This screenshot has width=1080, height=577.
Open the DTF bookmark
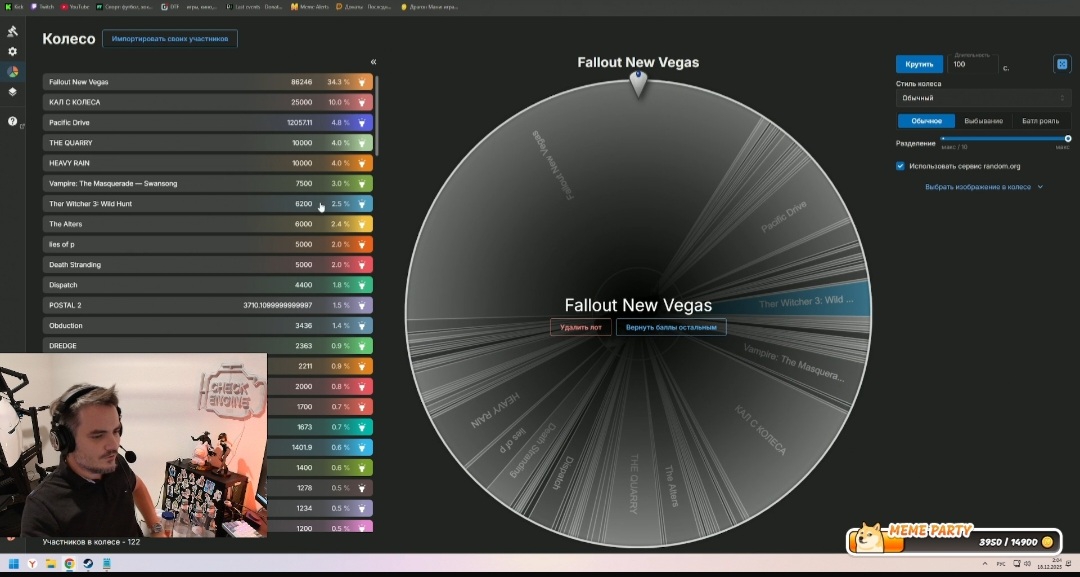(x=189, y=7)
